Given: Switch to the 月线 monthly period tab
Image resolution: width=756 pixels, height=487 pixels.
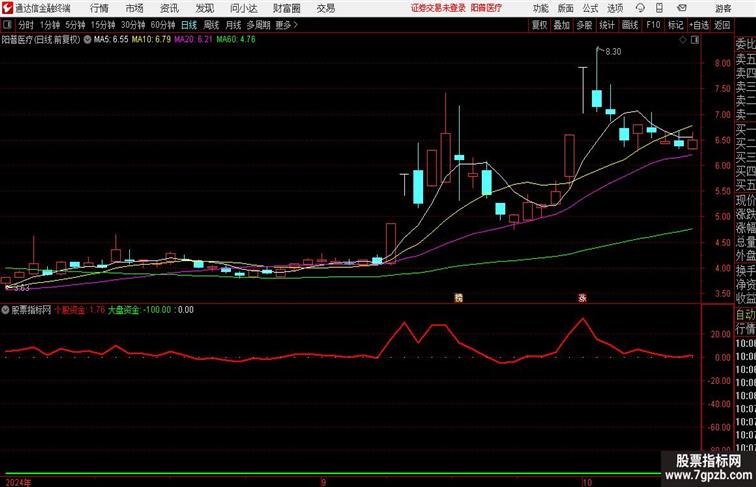Looking at the screenshot, I should pyautogui.click(x=233, y=25).
